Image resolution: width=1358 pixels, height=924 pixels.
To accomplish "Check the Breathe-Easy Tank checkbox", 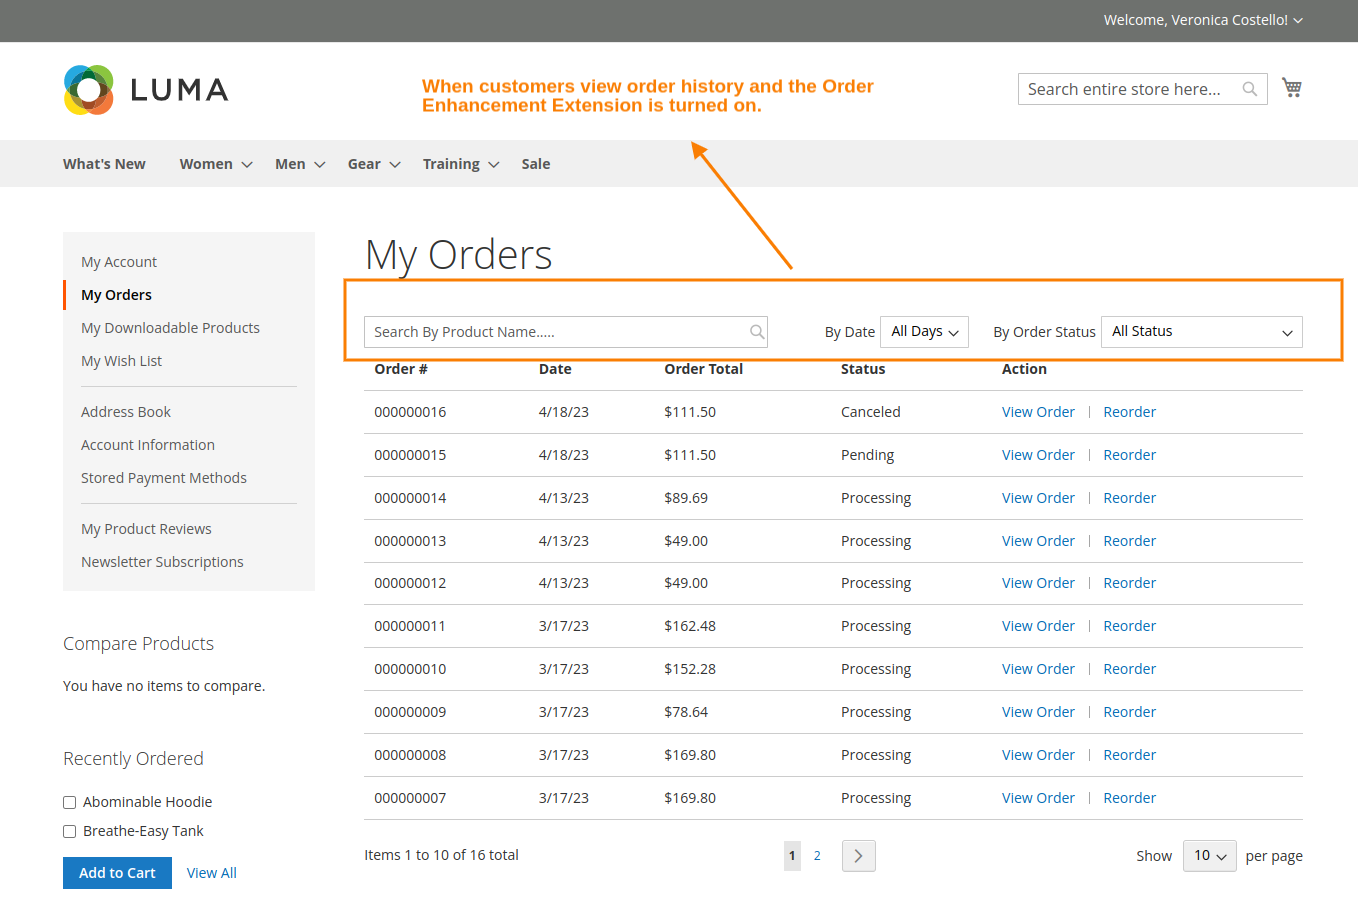I will 69,831.
